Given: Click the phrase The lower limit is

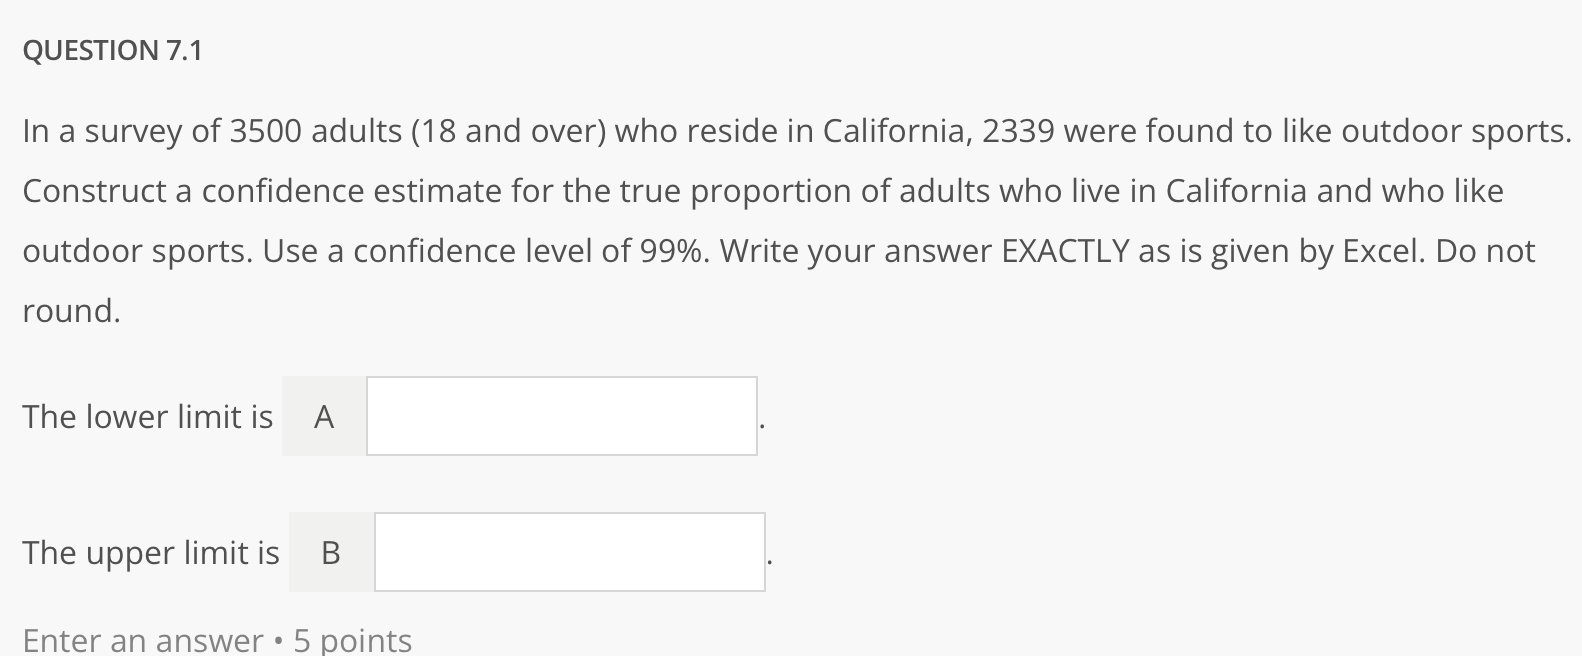Looking at the screenshot, I should 147,416.
